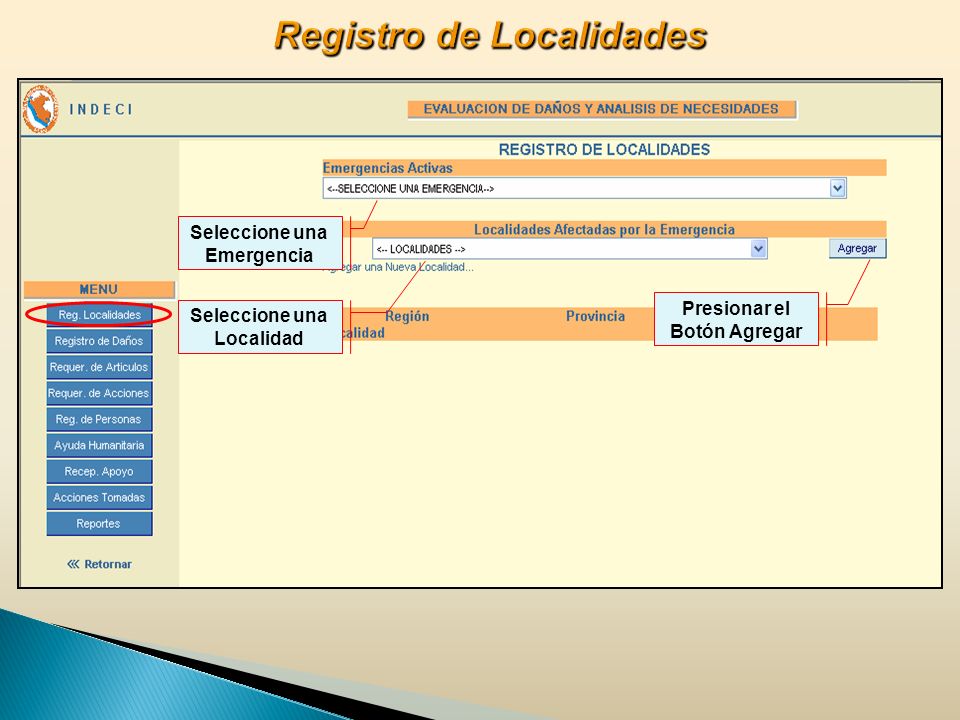Viewport: 960px width, 720px height.
Task: Click the Agregar button
Action: pos(857,249)
